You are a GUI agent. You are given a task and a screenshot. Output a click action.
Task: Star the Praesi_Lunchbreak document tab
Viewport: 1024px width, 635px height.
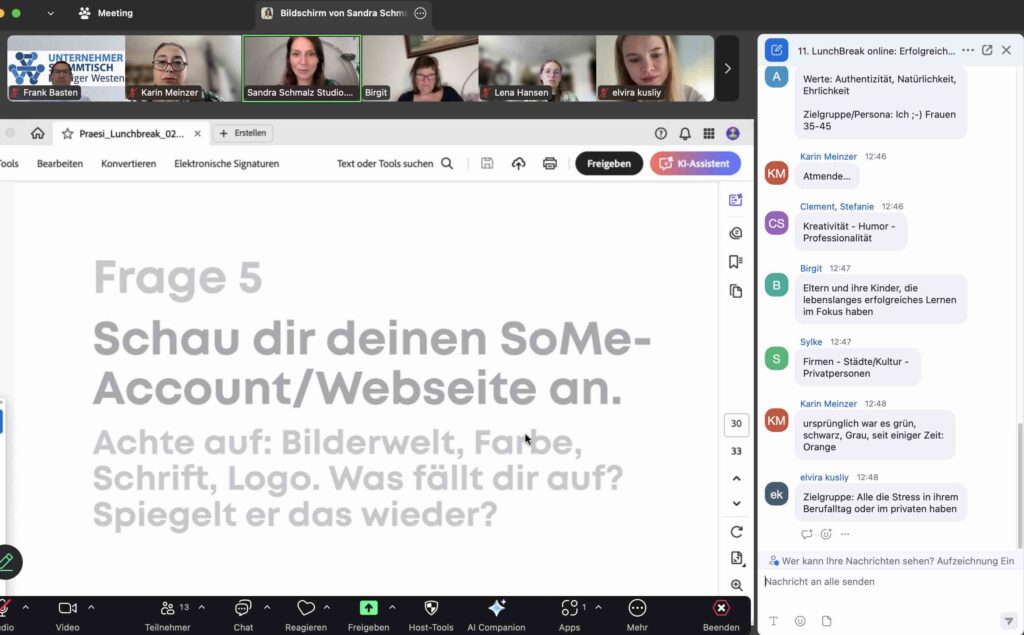(67, 133)
